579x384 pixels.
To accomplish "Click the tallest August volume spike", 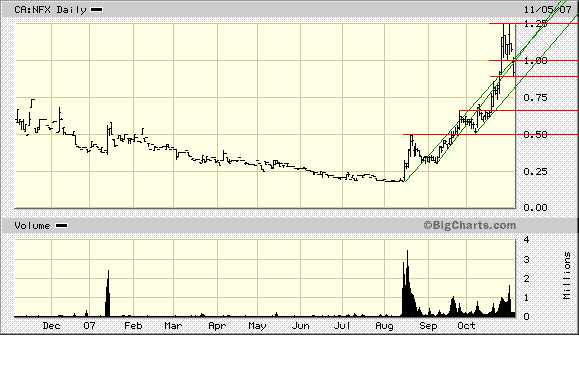I will tap(407, 284).
